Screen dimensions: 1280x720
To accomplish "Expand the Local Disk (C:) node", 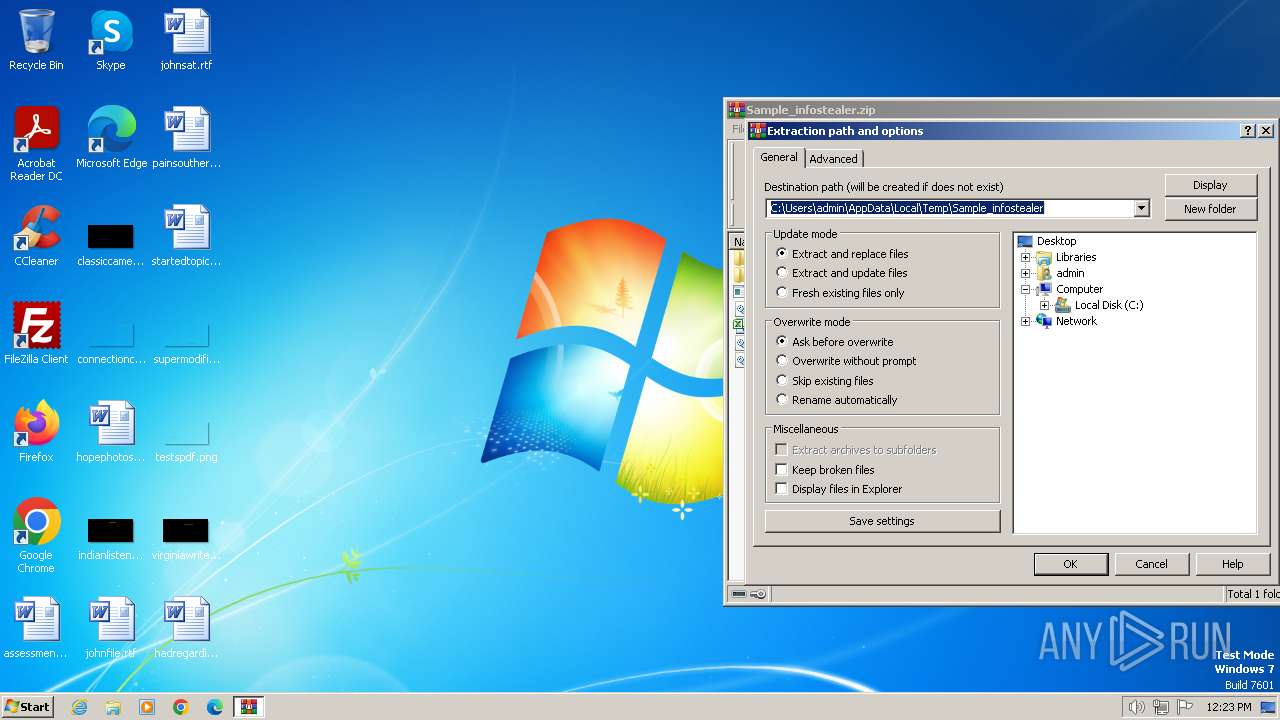I will [1044, 305].
